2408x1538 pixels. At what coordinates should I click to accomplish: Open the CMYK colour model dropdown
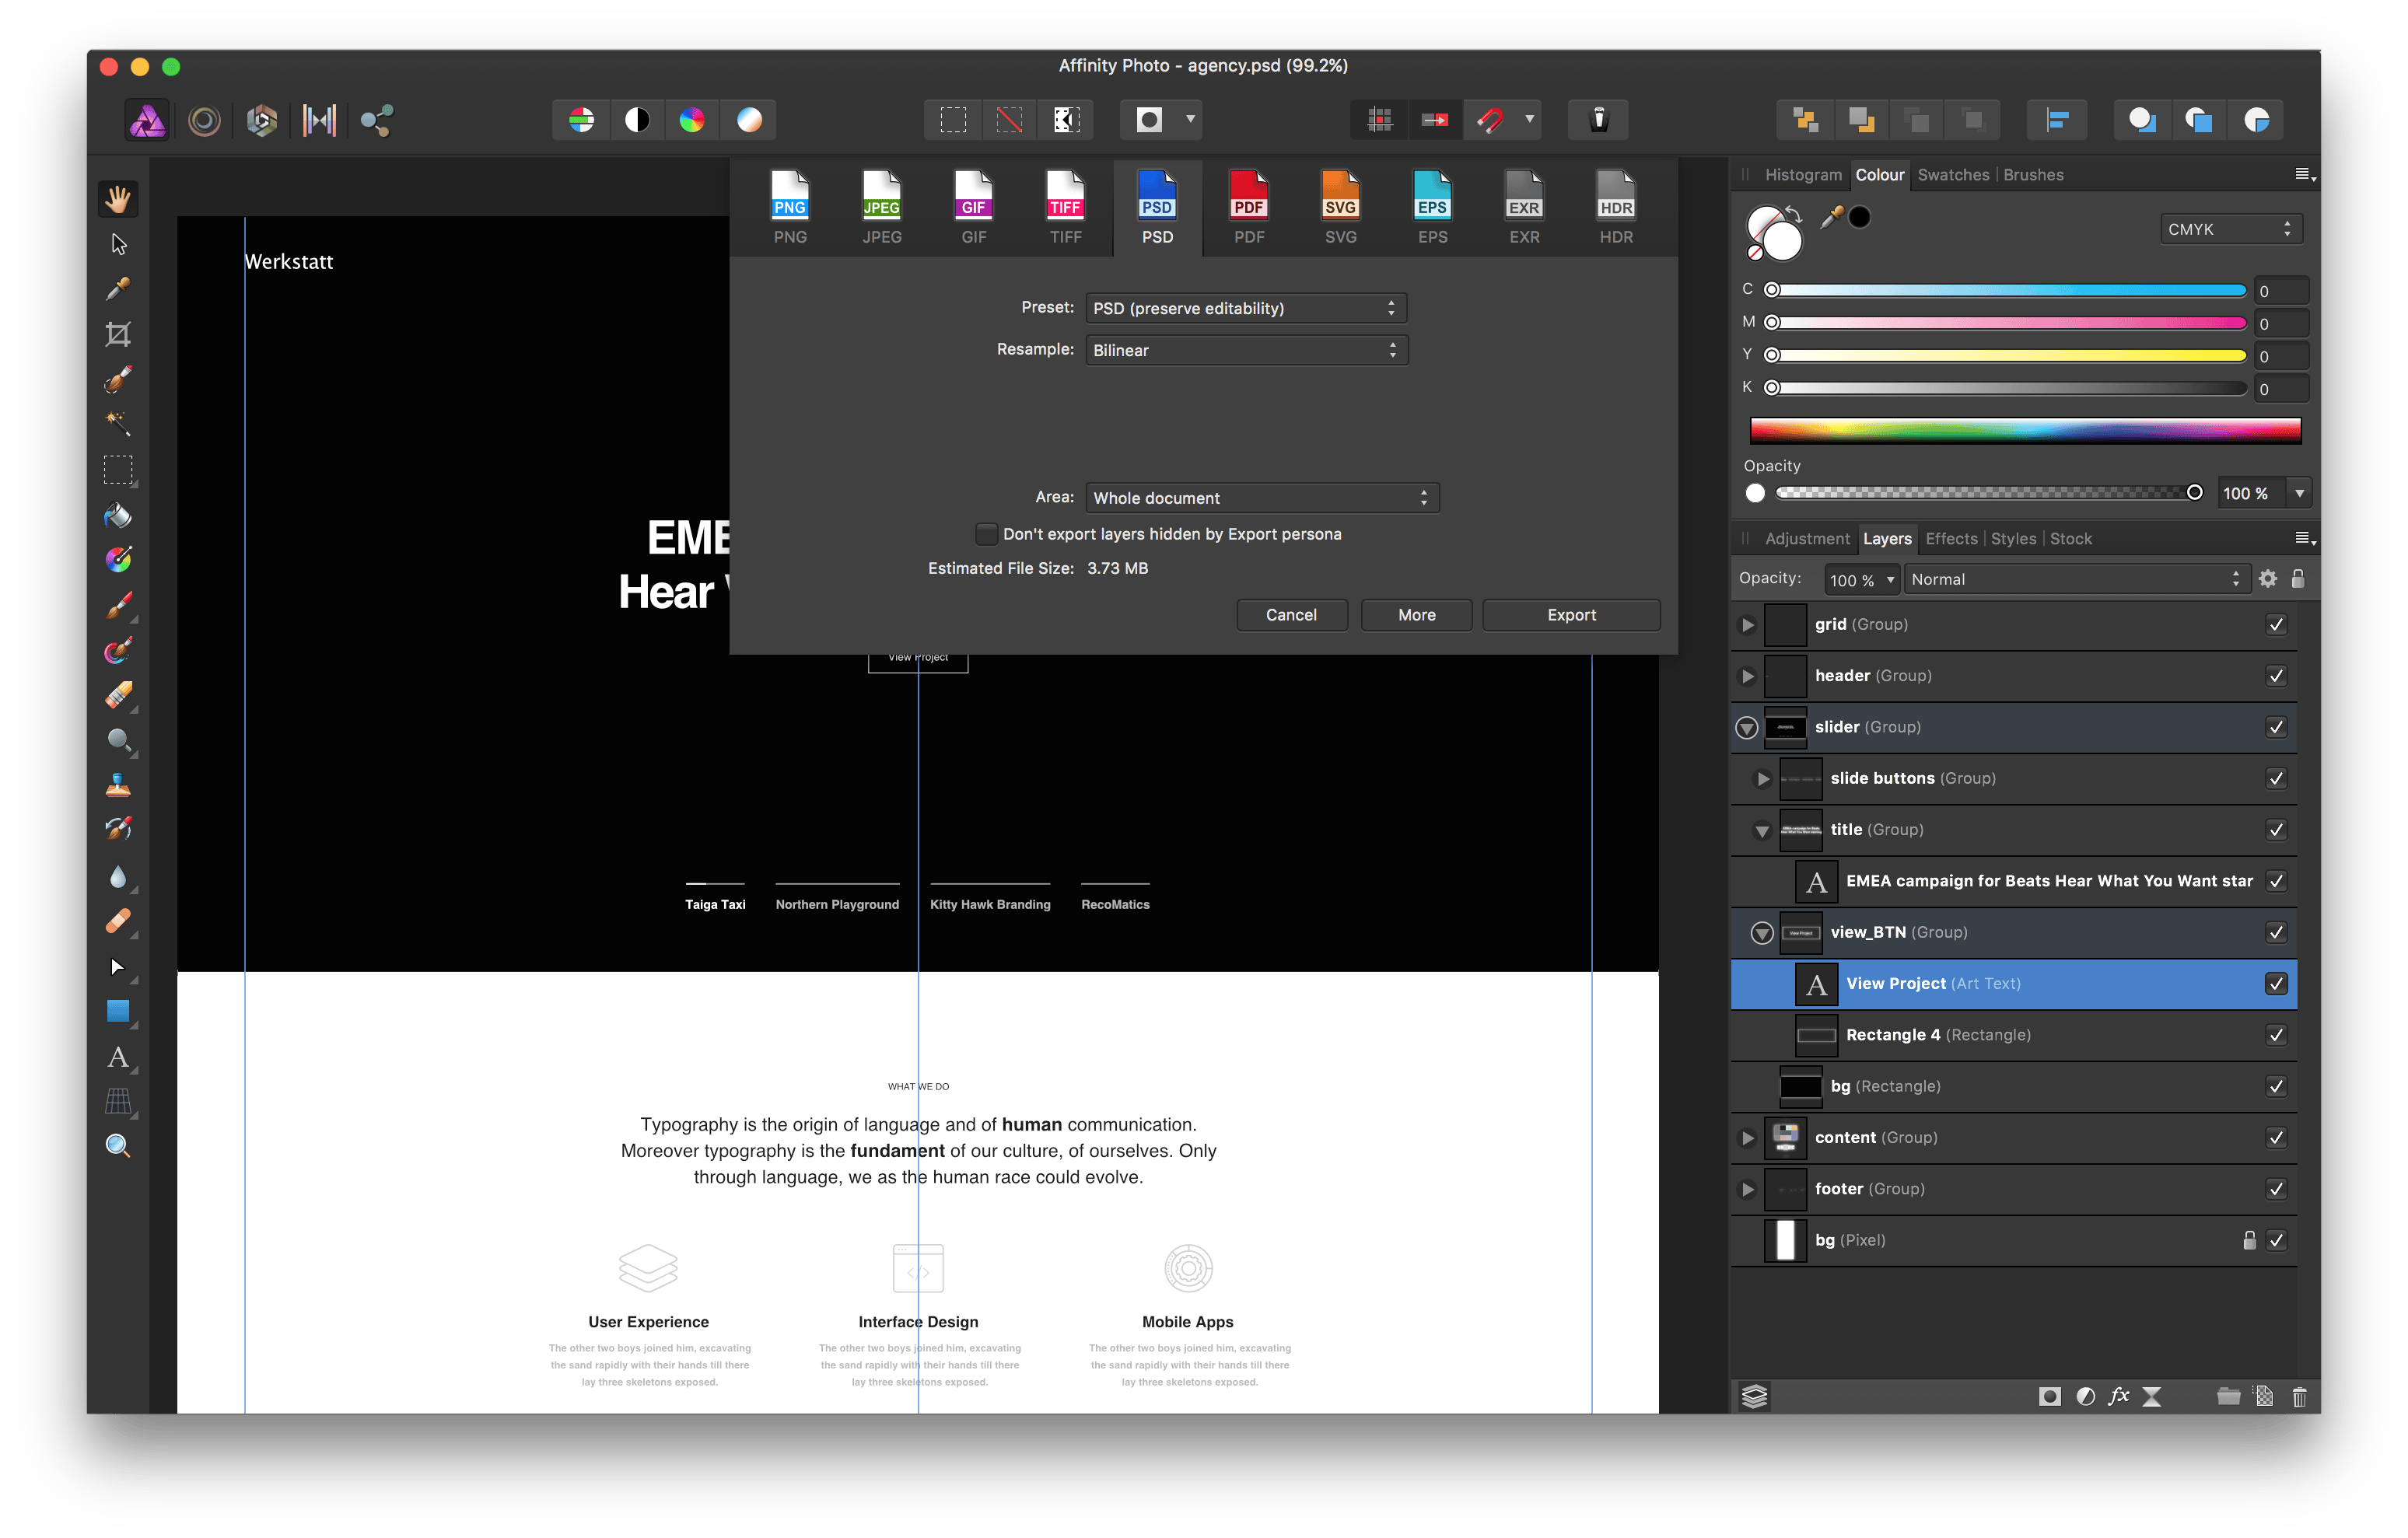[2230, 229]
